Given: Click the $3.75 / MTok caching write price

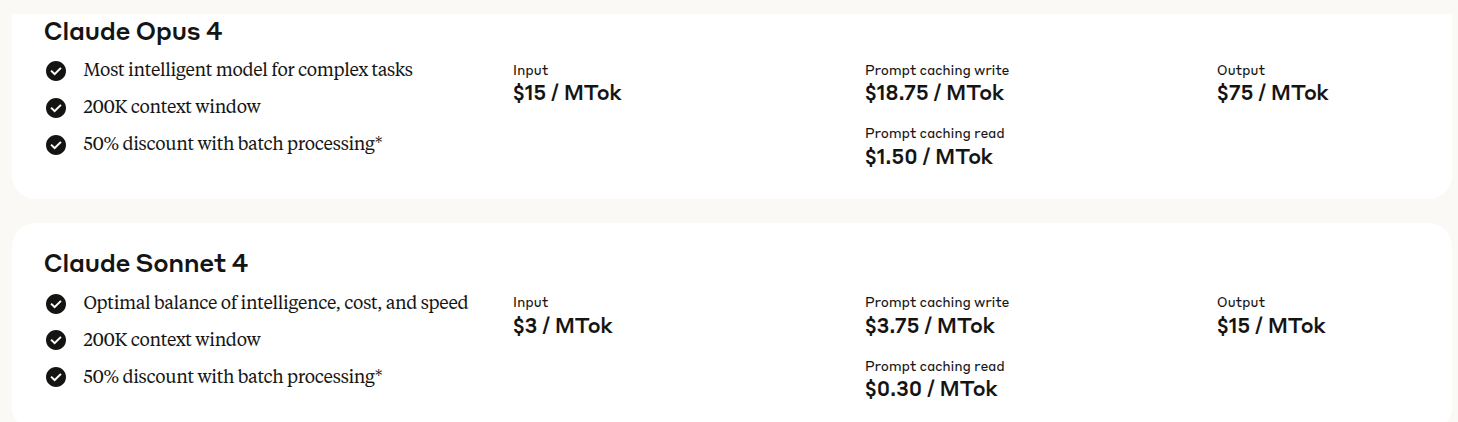Looking at the screenshot, I should coord(930,325).
